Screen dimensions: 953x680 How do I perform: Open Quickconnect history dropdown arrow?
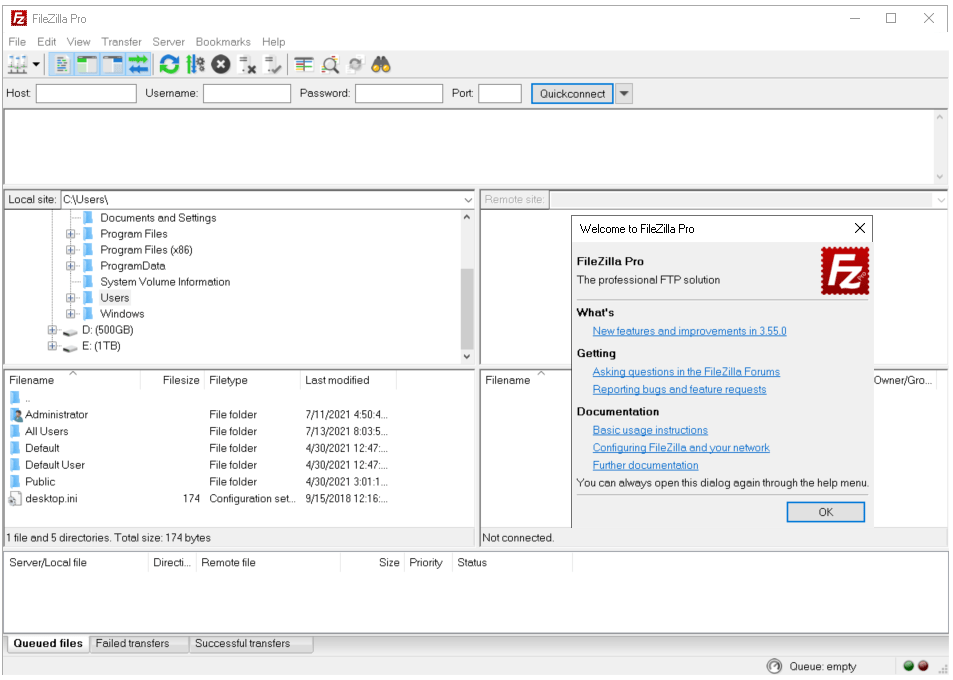[x=624, y=94]
